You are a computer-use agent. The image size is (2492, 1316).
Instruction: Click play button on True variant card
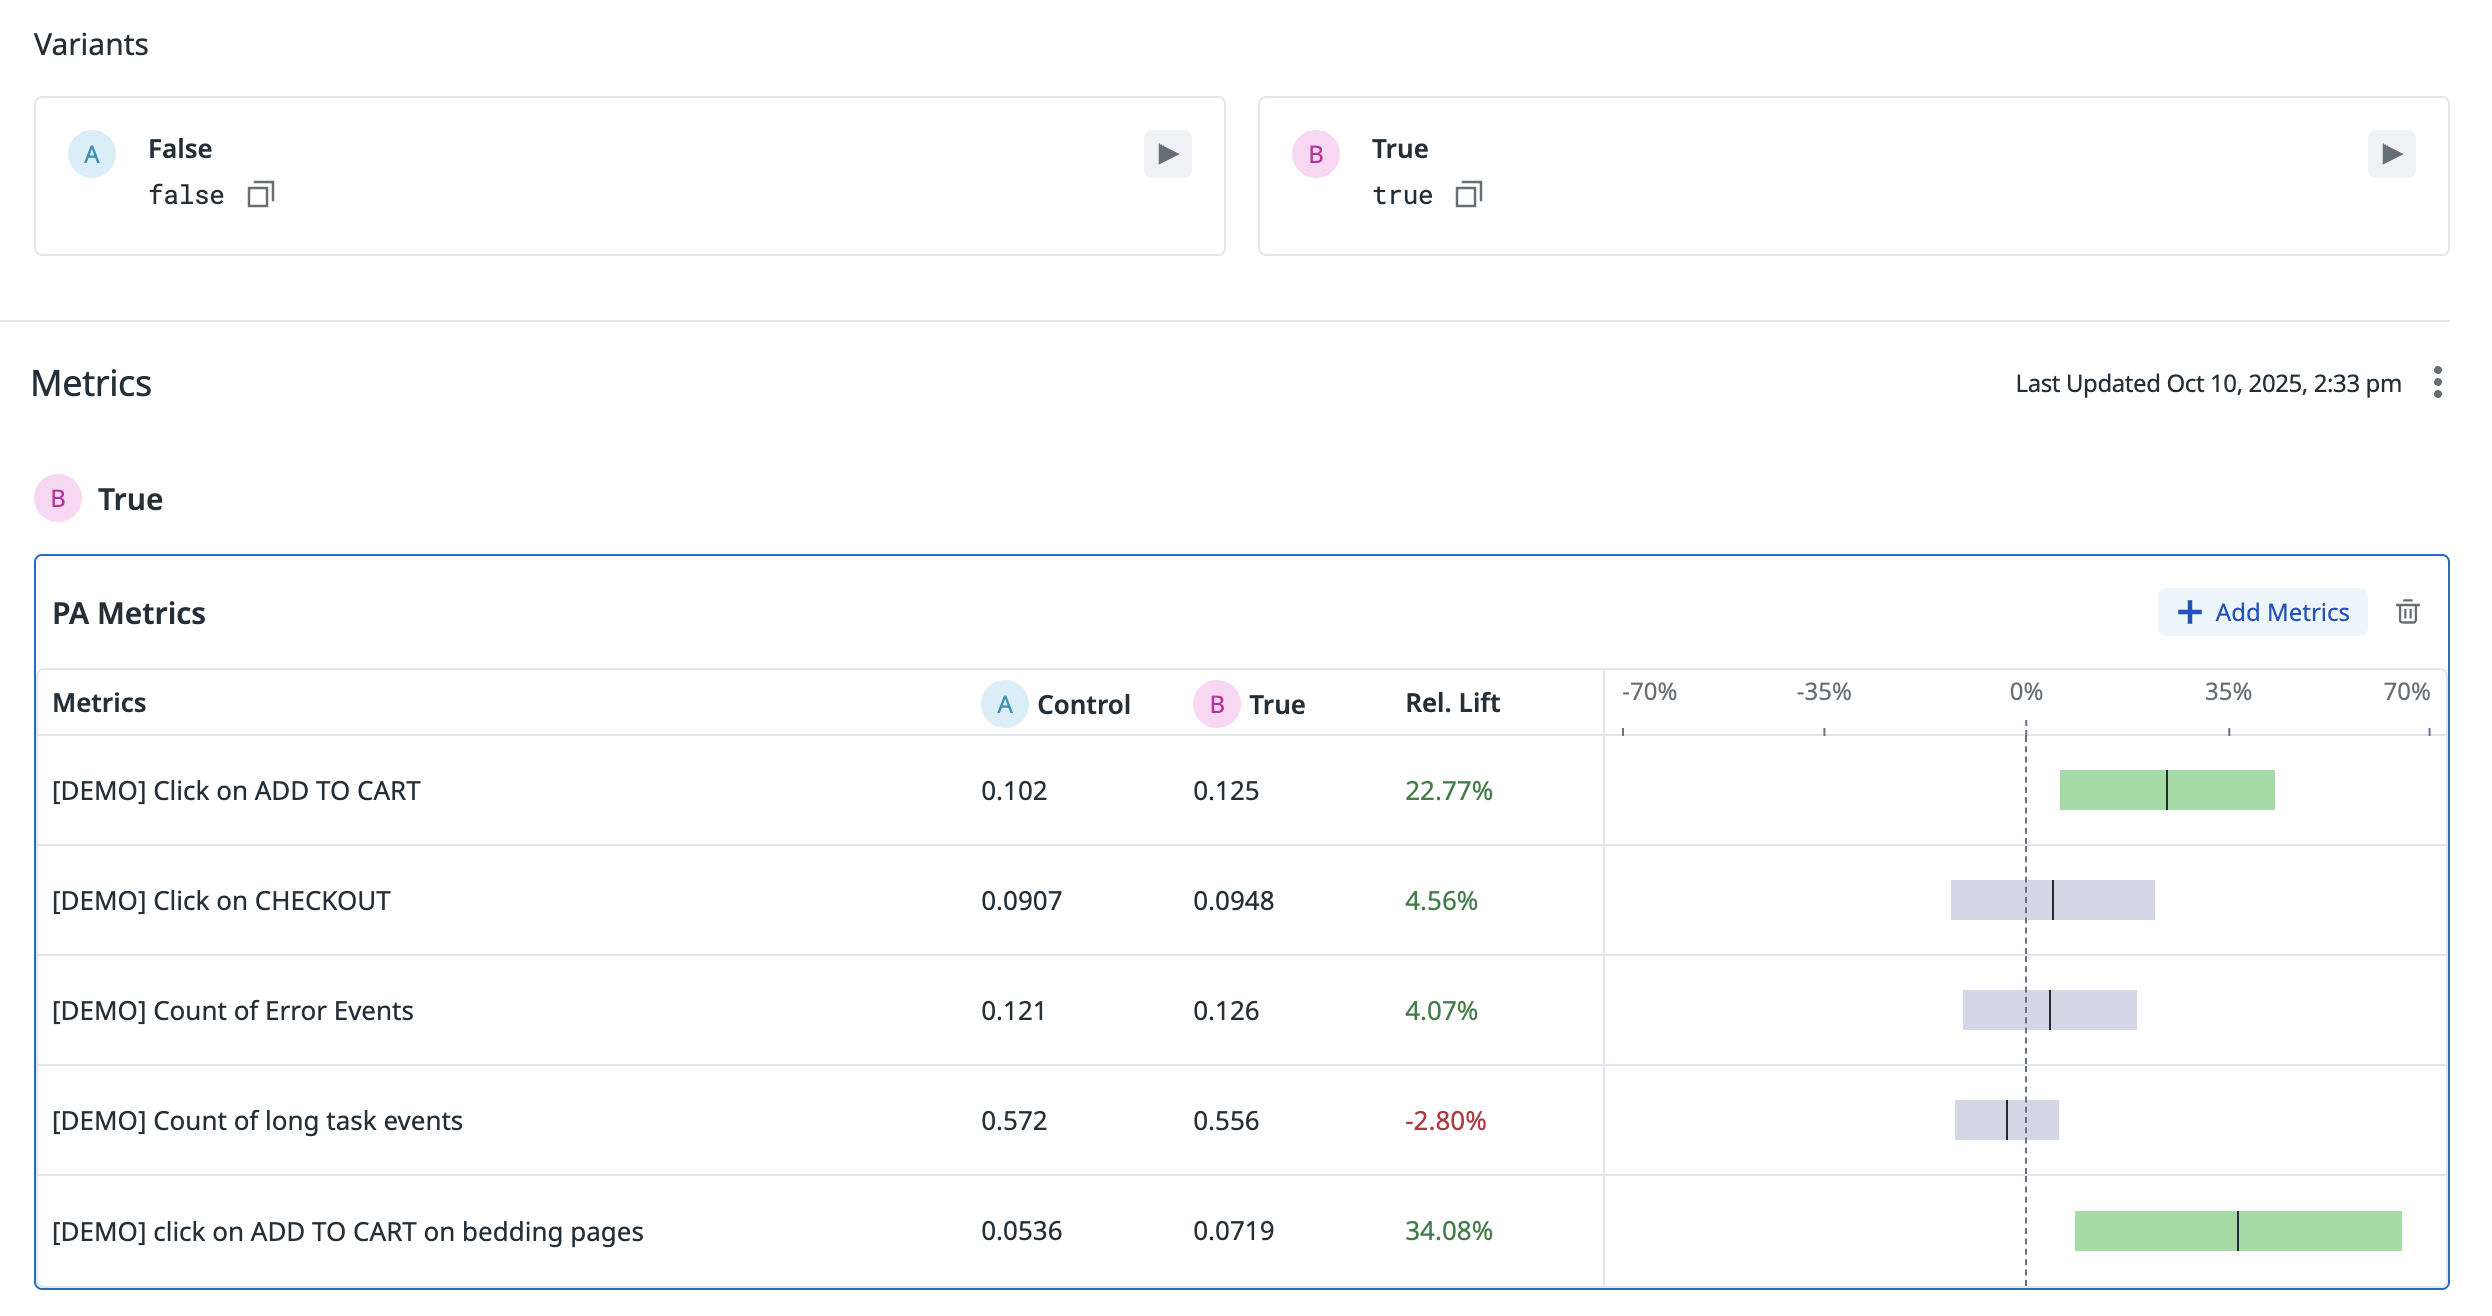tap(2390, 154)
